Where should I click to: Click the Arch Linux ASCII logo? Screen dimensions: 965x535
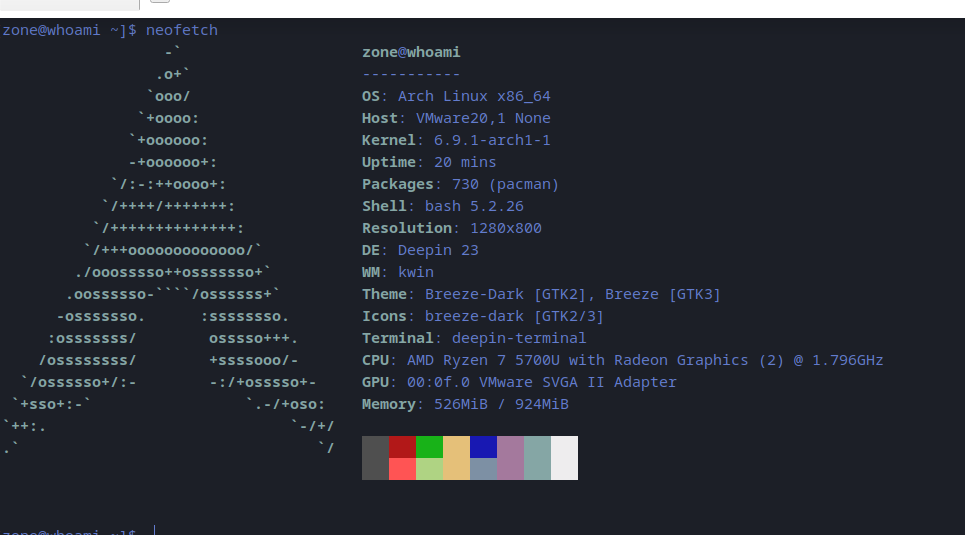click(169, 251)
